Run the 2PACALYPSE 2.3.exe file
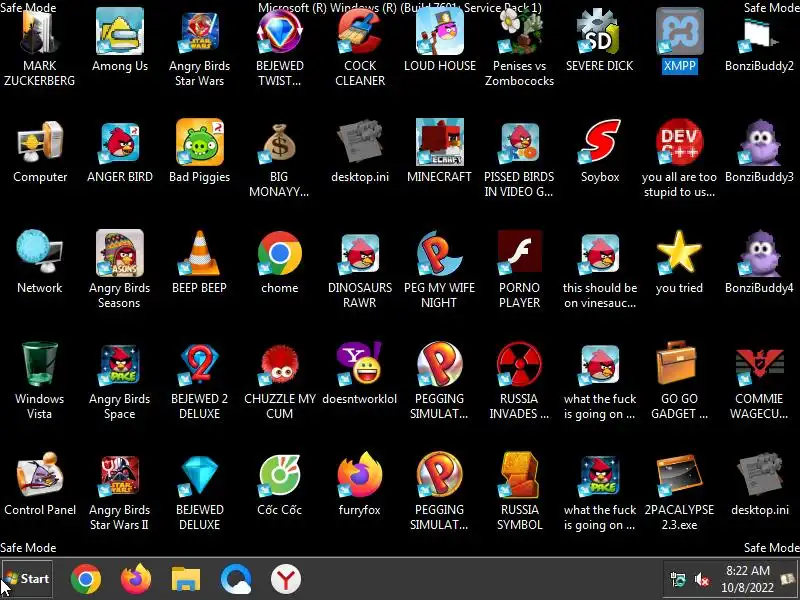800x600 pixels. pos(680,476)
